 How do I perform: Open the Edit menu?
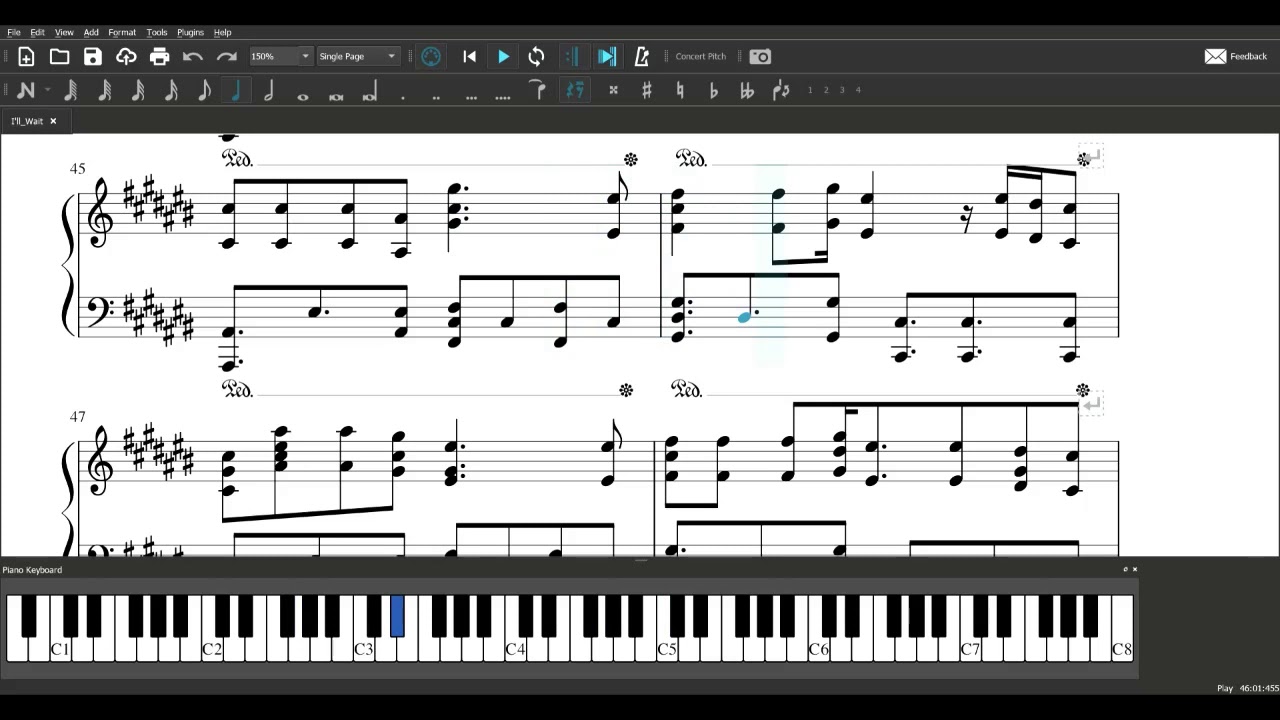point(37,32)
